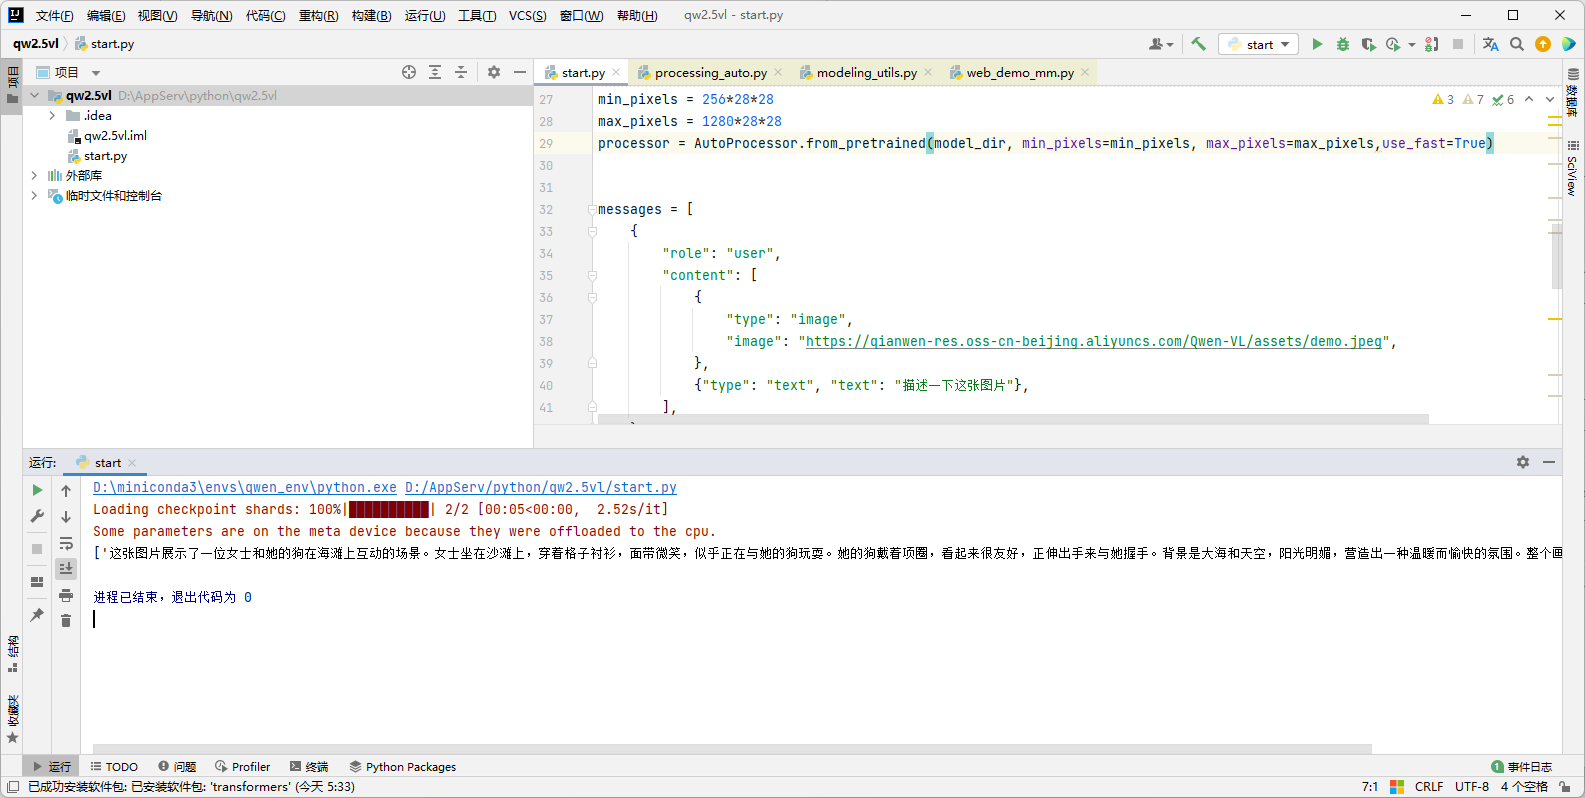Click the translate icon in toolbar

(x=1490, y=44)
